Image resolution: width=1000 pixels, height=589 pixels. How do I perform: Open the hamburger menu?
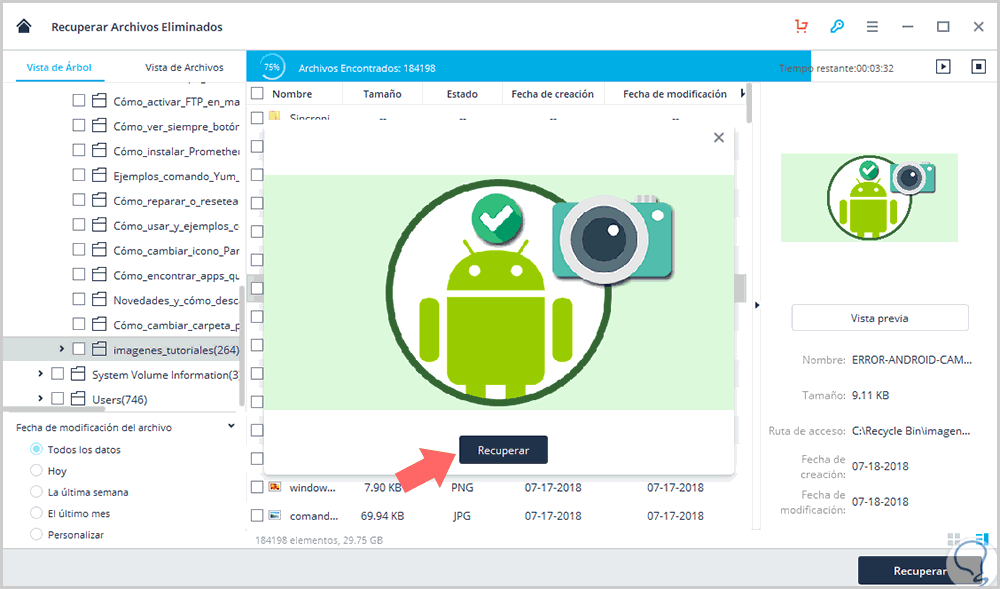[872, 26]
